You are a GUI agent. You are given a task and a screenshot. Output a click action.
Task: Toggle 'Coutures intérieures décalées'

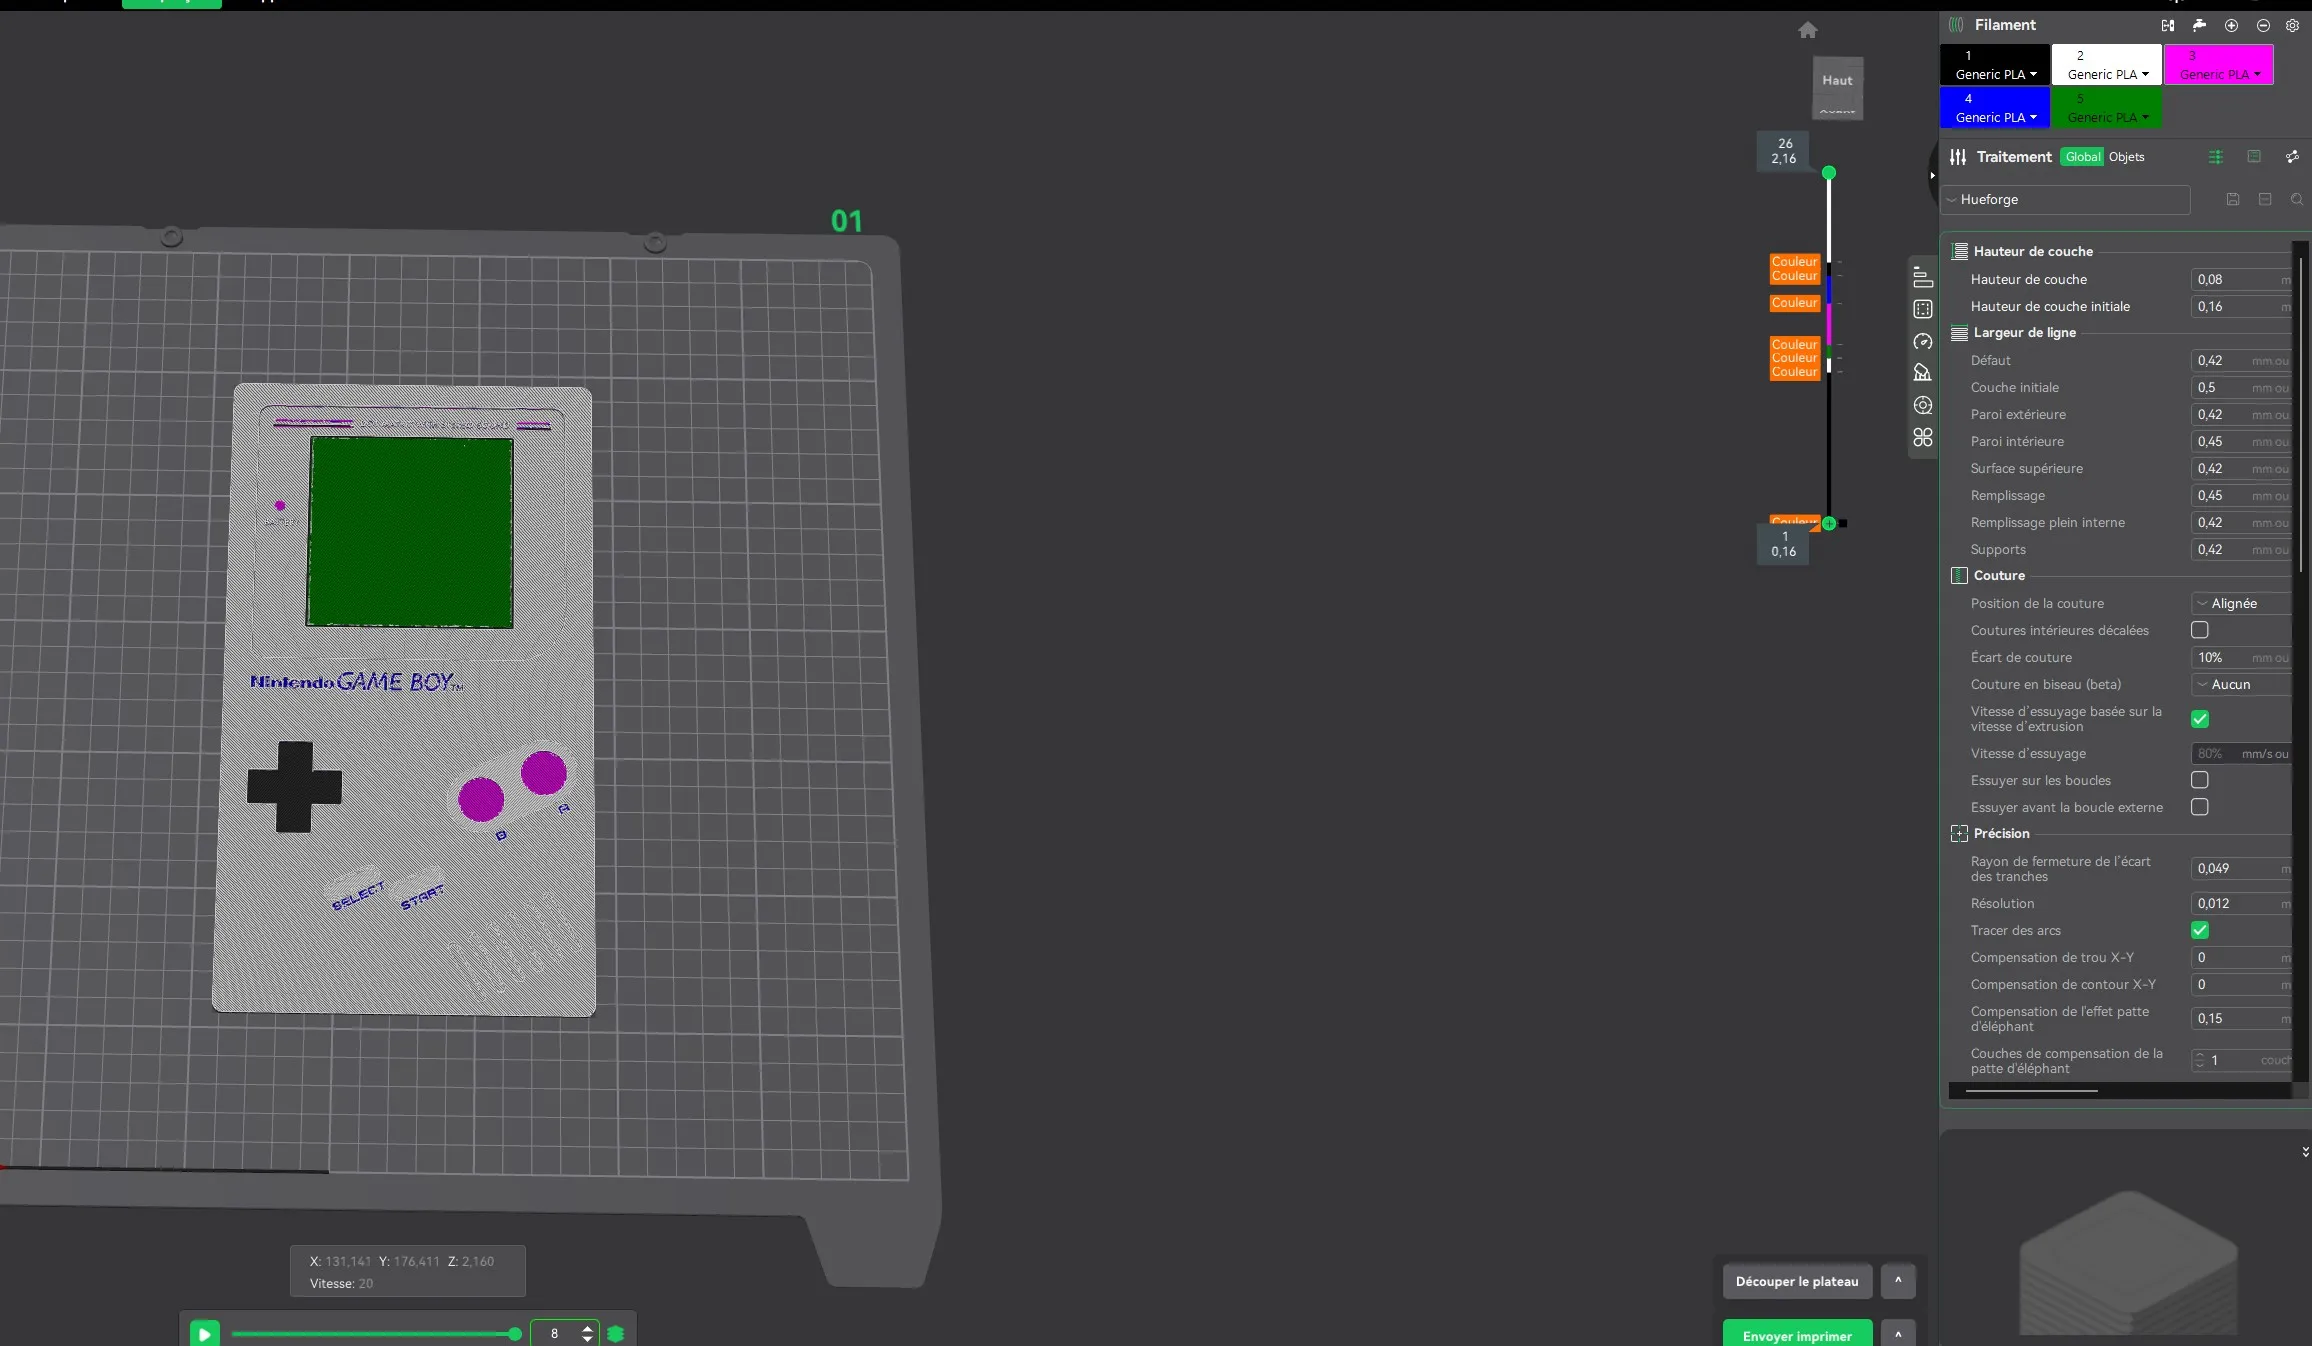2199,630
